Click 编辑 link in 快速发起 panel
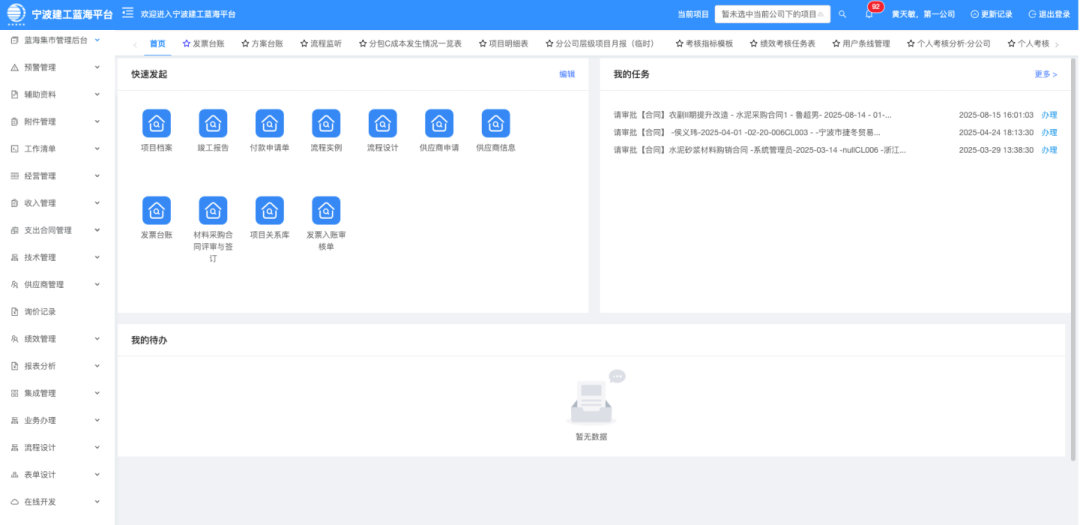Viewport: 1080px width, 525px height. pyautogui.click(x=567, y=75)
